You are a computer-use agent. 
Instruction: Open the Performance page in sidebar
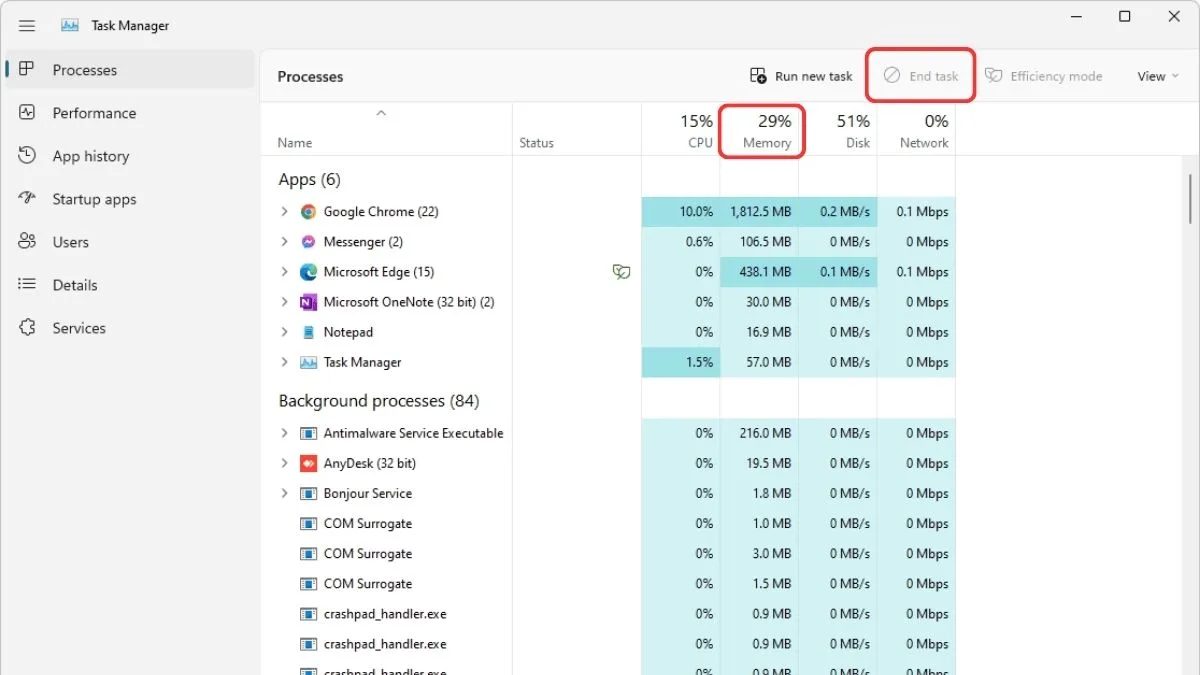tap(130, 113)
